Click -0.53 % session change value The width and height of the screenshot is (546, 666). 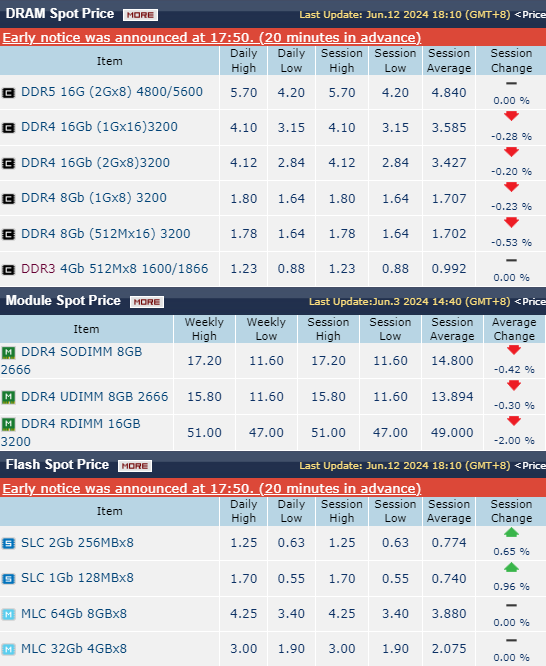pyautogui.click(x=511, y=243)
